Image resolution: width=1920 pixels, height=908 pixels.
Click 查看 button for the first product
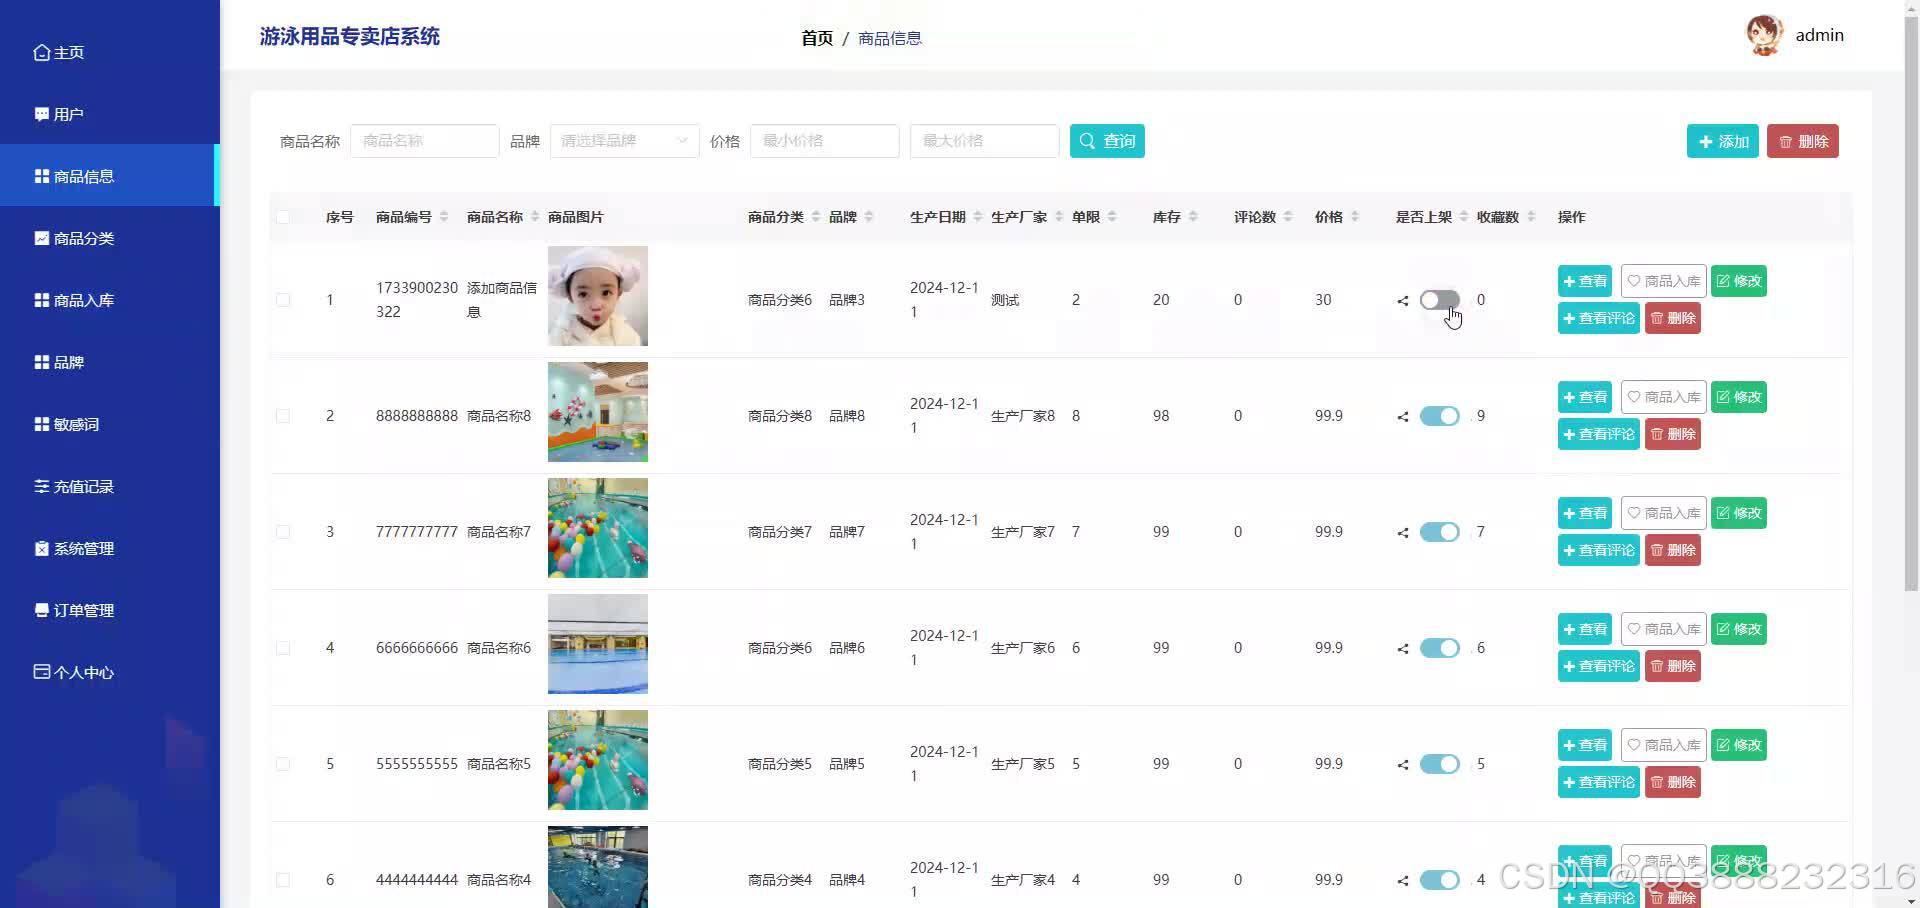pos(1584,281)
